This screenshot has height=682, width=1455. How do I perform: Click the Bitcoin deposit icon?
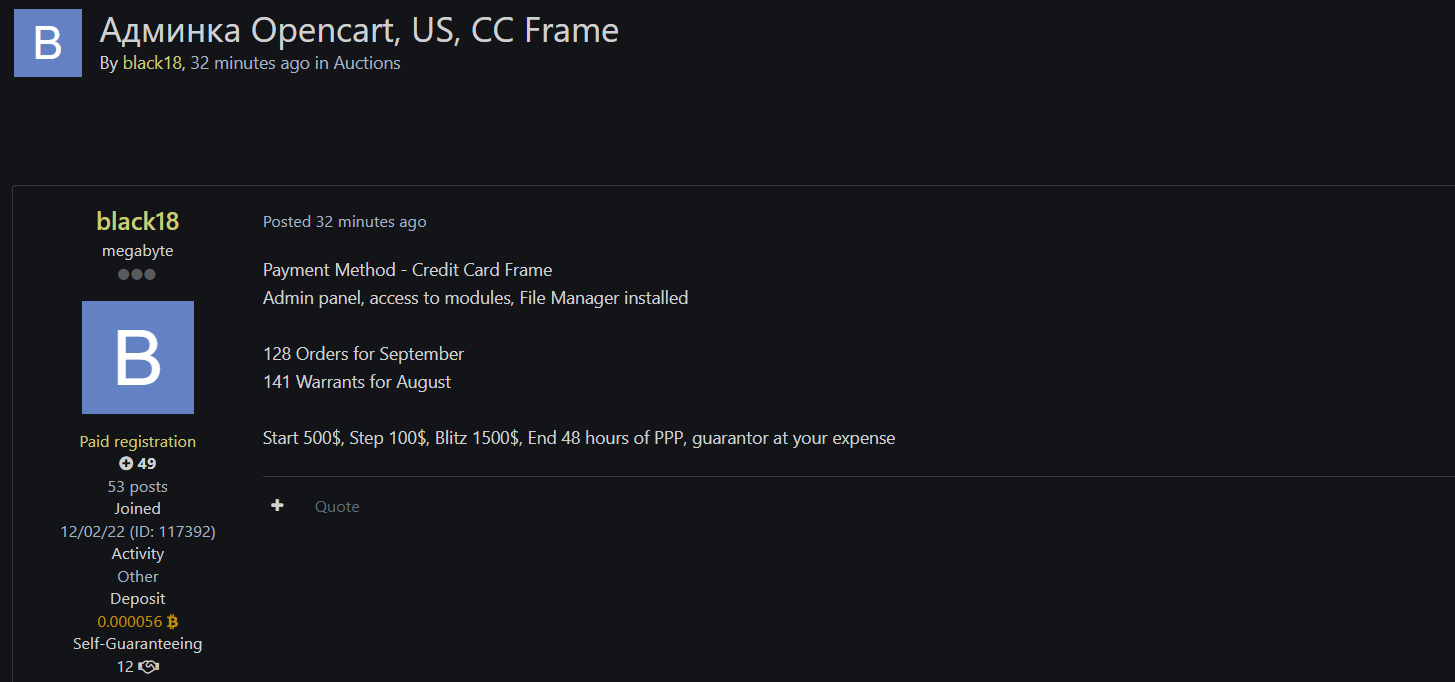click(173, 622)
